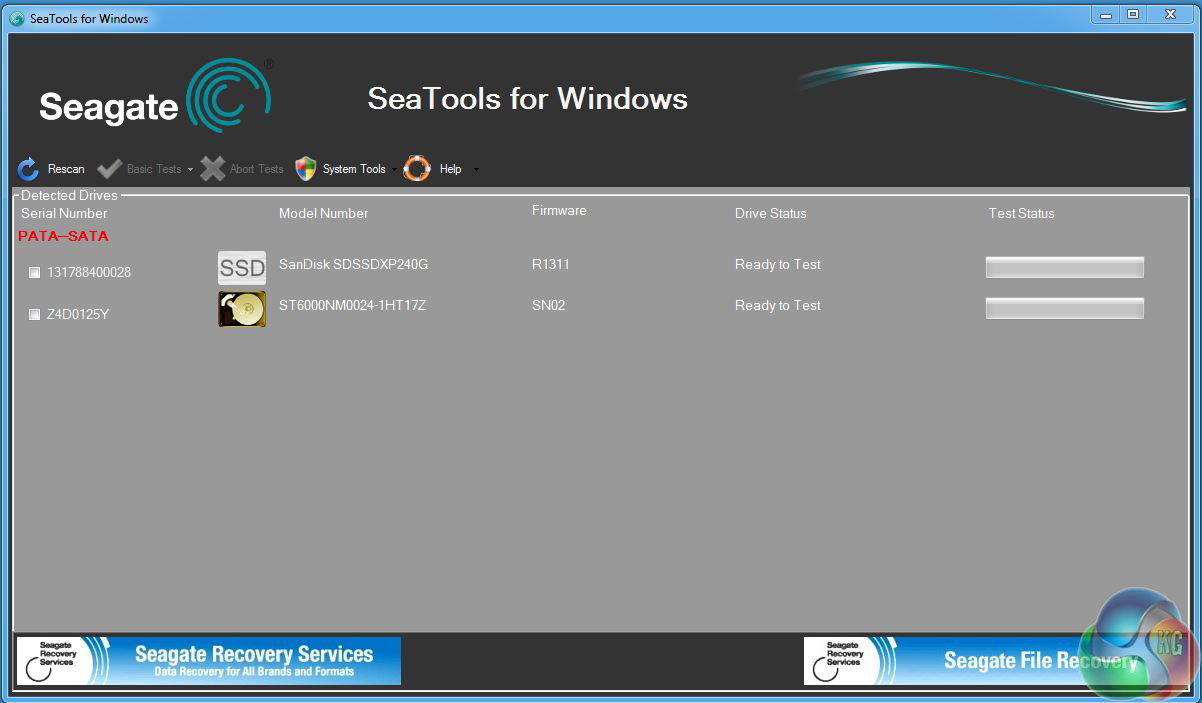The image size is (1202, 703).
Task: Click Ready to Test for SanDisk drive
Action: (x=777, y=264)
